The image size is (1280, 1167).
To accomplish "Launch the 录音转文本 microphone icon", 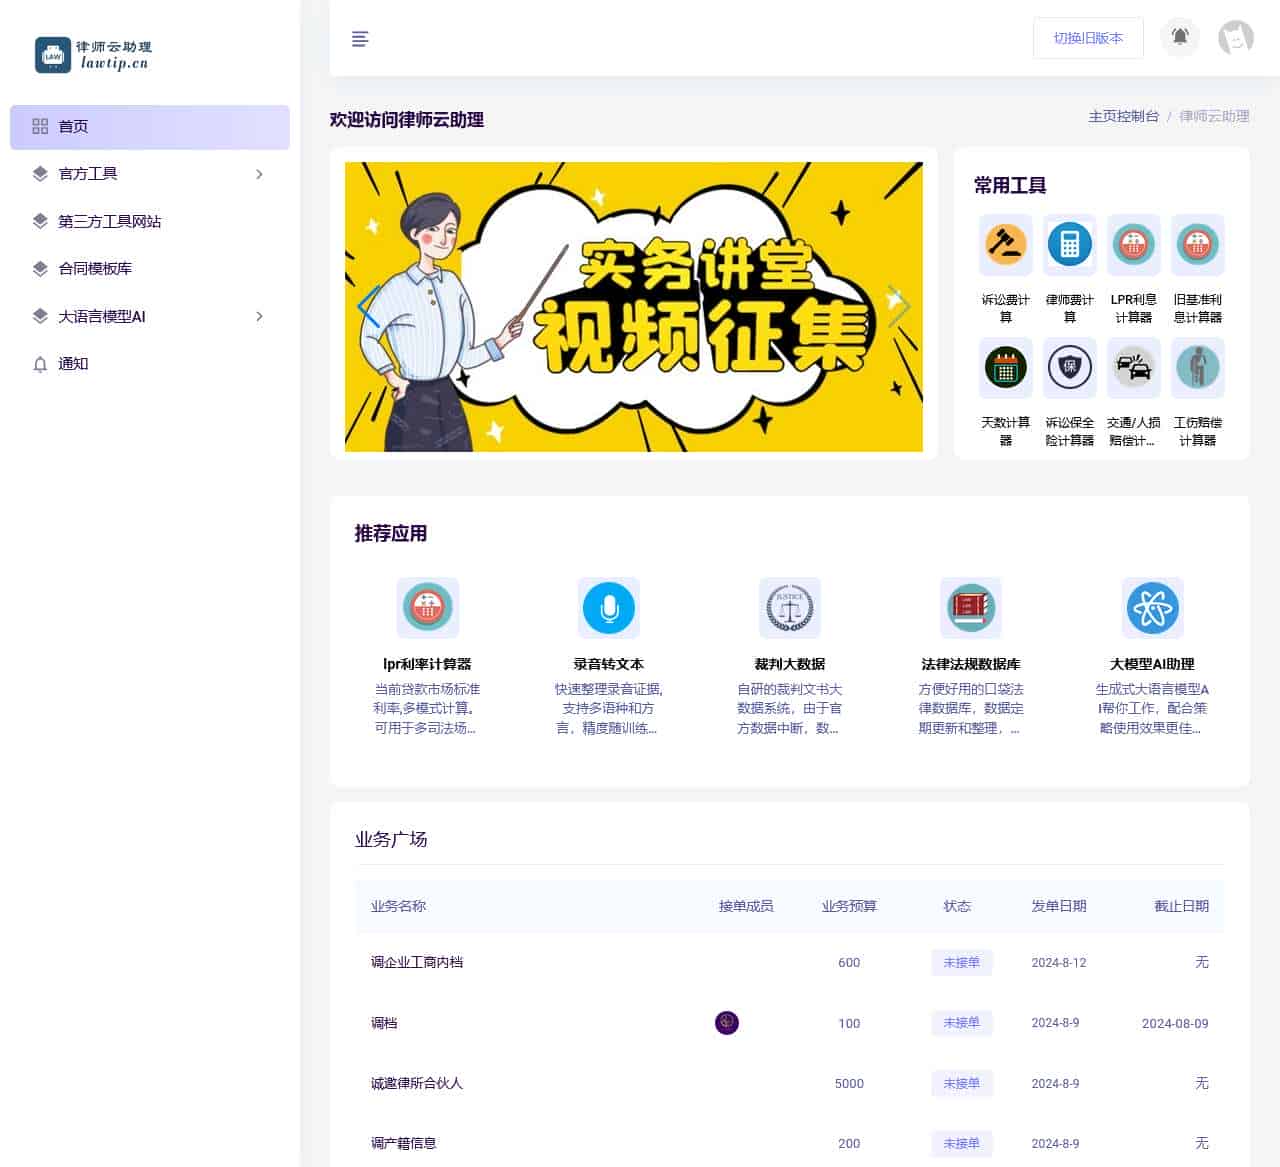I will click(609, 607).
